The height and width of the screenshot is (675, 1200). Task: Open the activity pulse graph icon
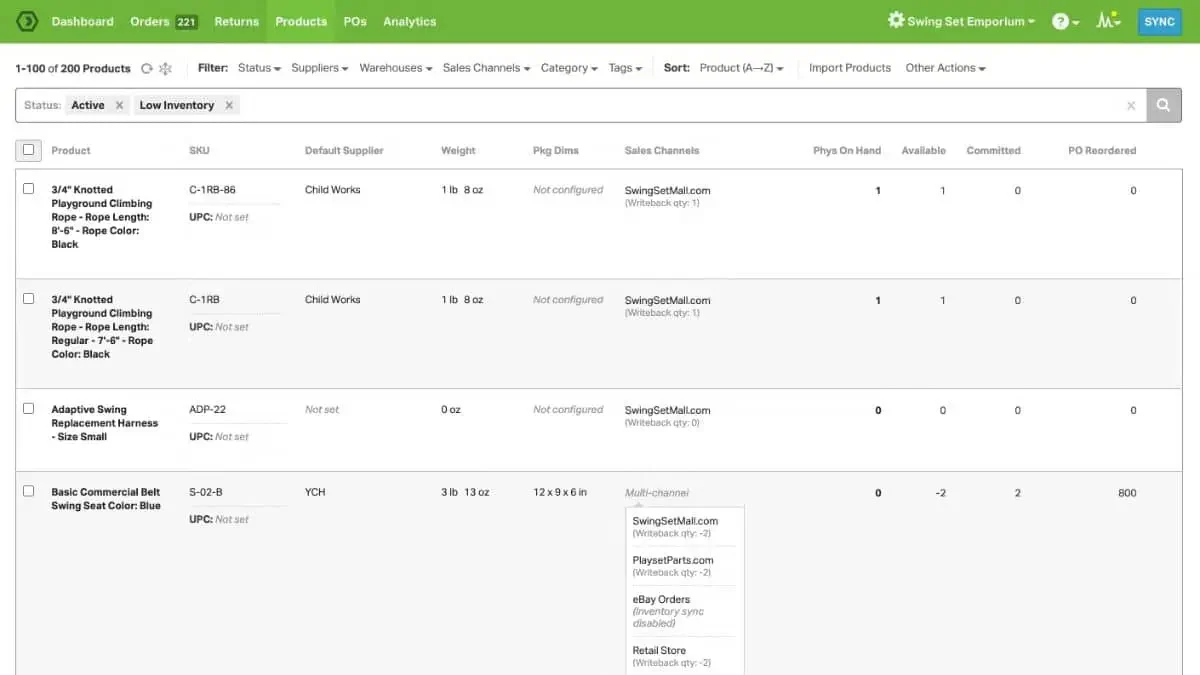[1108, 20]
